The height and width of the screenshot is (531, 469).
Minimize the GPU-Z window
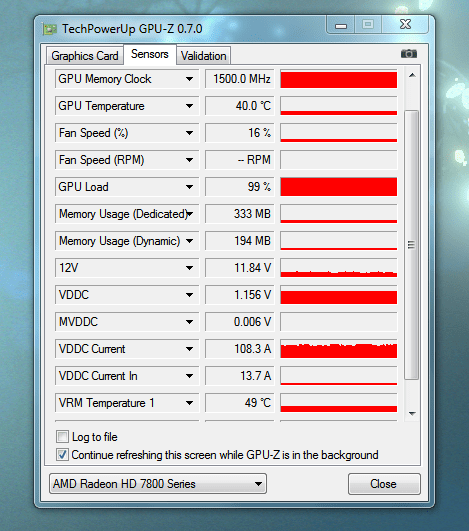(x=341, y=25)
